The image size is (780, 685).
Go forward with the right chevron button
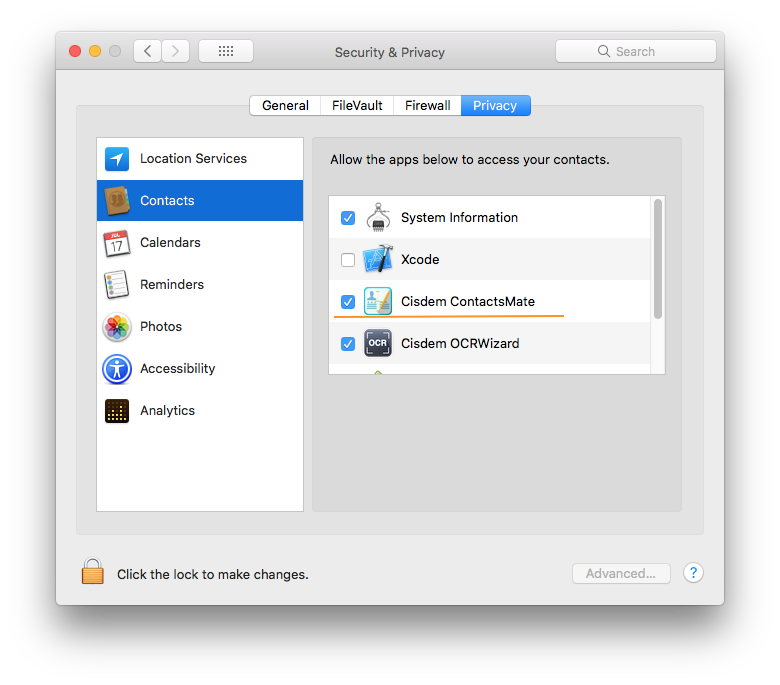(x=175, y=51)
